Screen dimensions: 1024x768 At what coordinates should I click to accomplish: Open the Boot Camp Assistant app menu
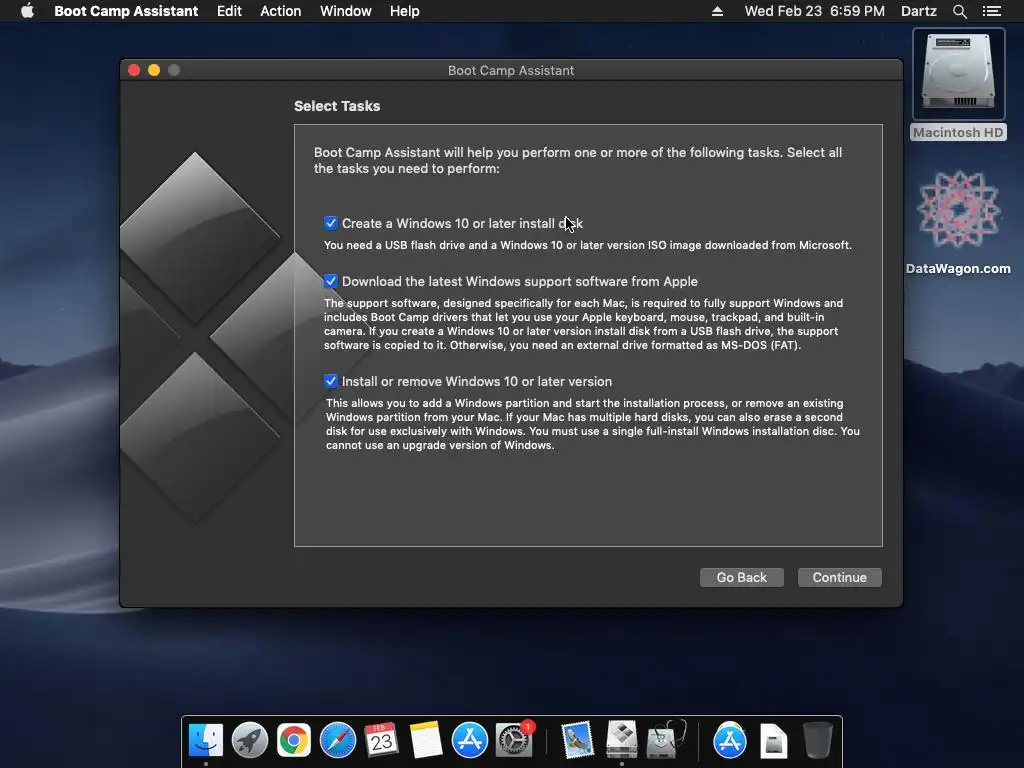coord(126,11)
